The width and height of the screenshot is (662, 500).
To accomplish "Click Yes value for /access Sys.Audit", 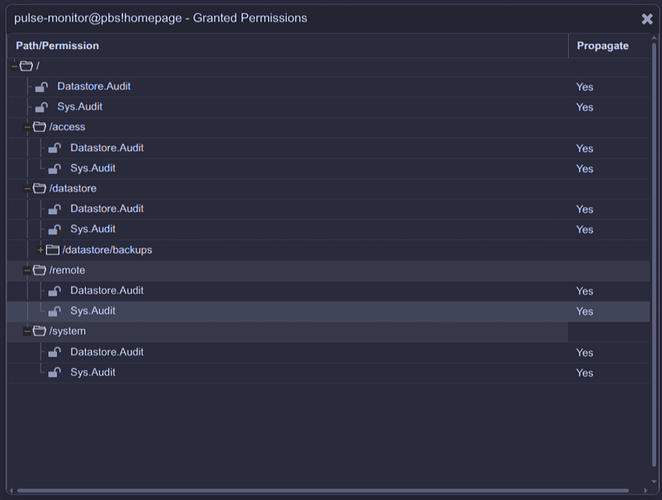I will [x=585, y=169].
